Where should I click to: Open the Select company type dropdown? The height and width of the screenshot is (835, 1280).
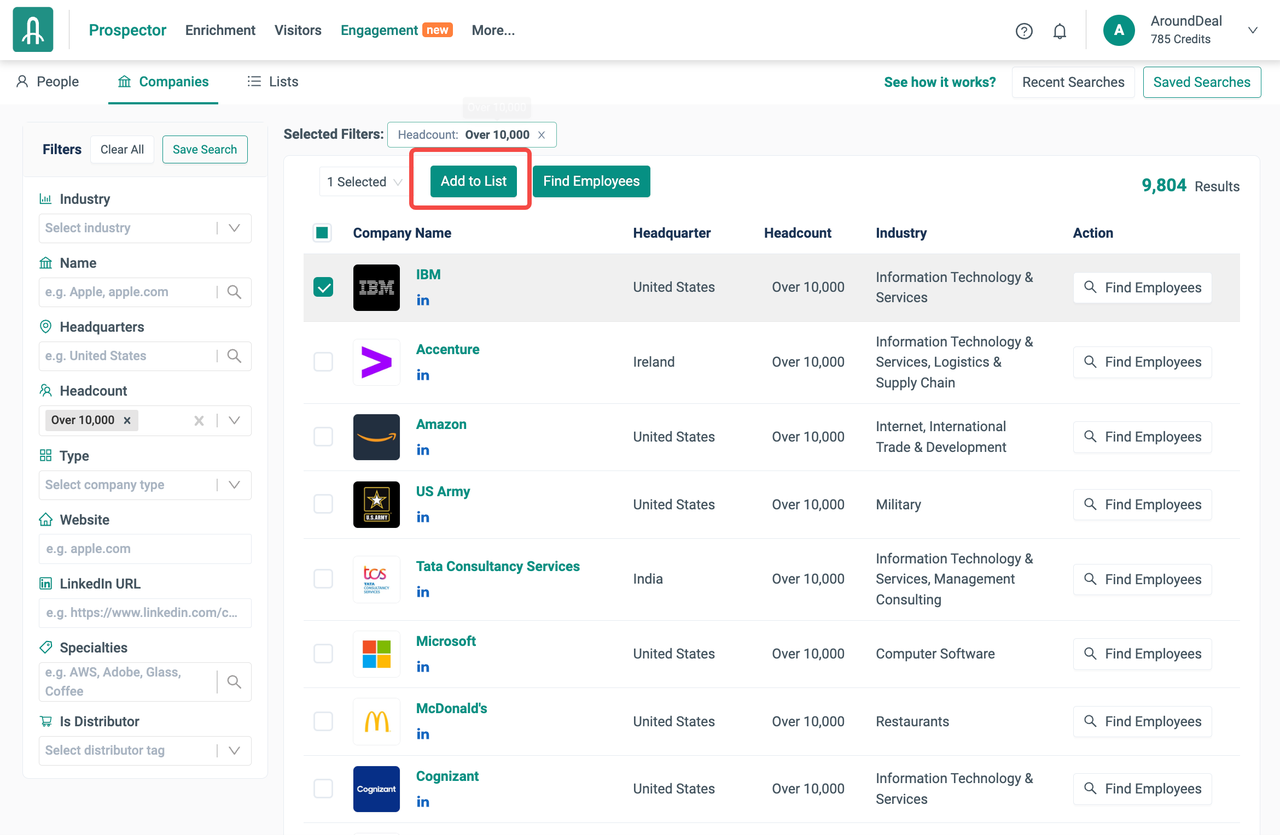click(x=234, y=485)
